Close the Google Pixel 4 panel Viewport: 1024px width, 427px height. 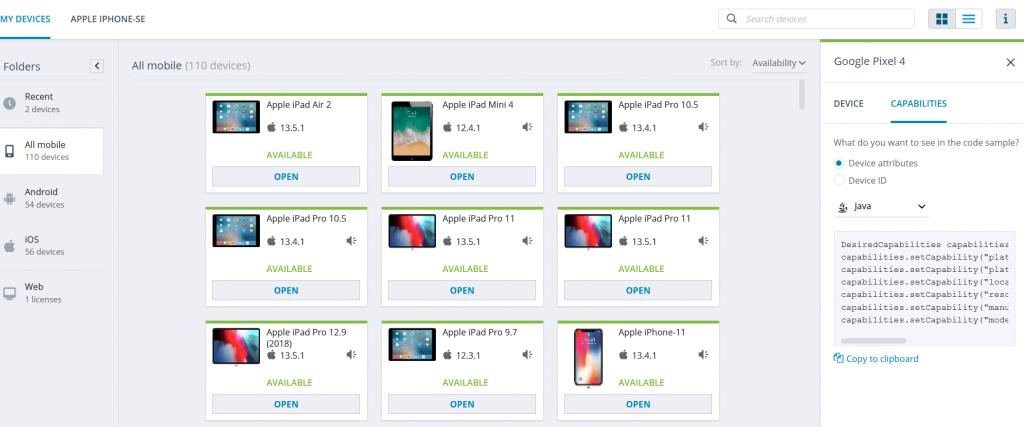click(1010, 62)
